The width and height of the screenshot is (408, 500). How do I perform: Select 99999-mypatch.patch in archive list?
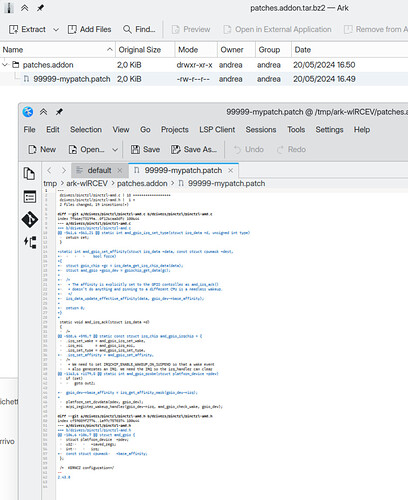(x=72, y=79)
